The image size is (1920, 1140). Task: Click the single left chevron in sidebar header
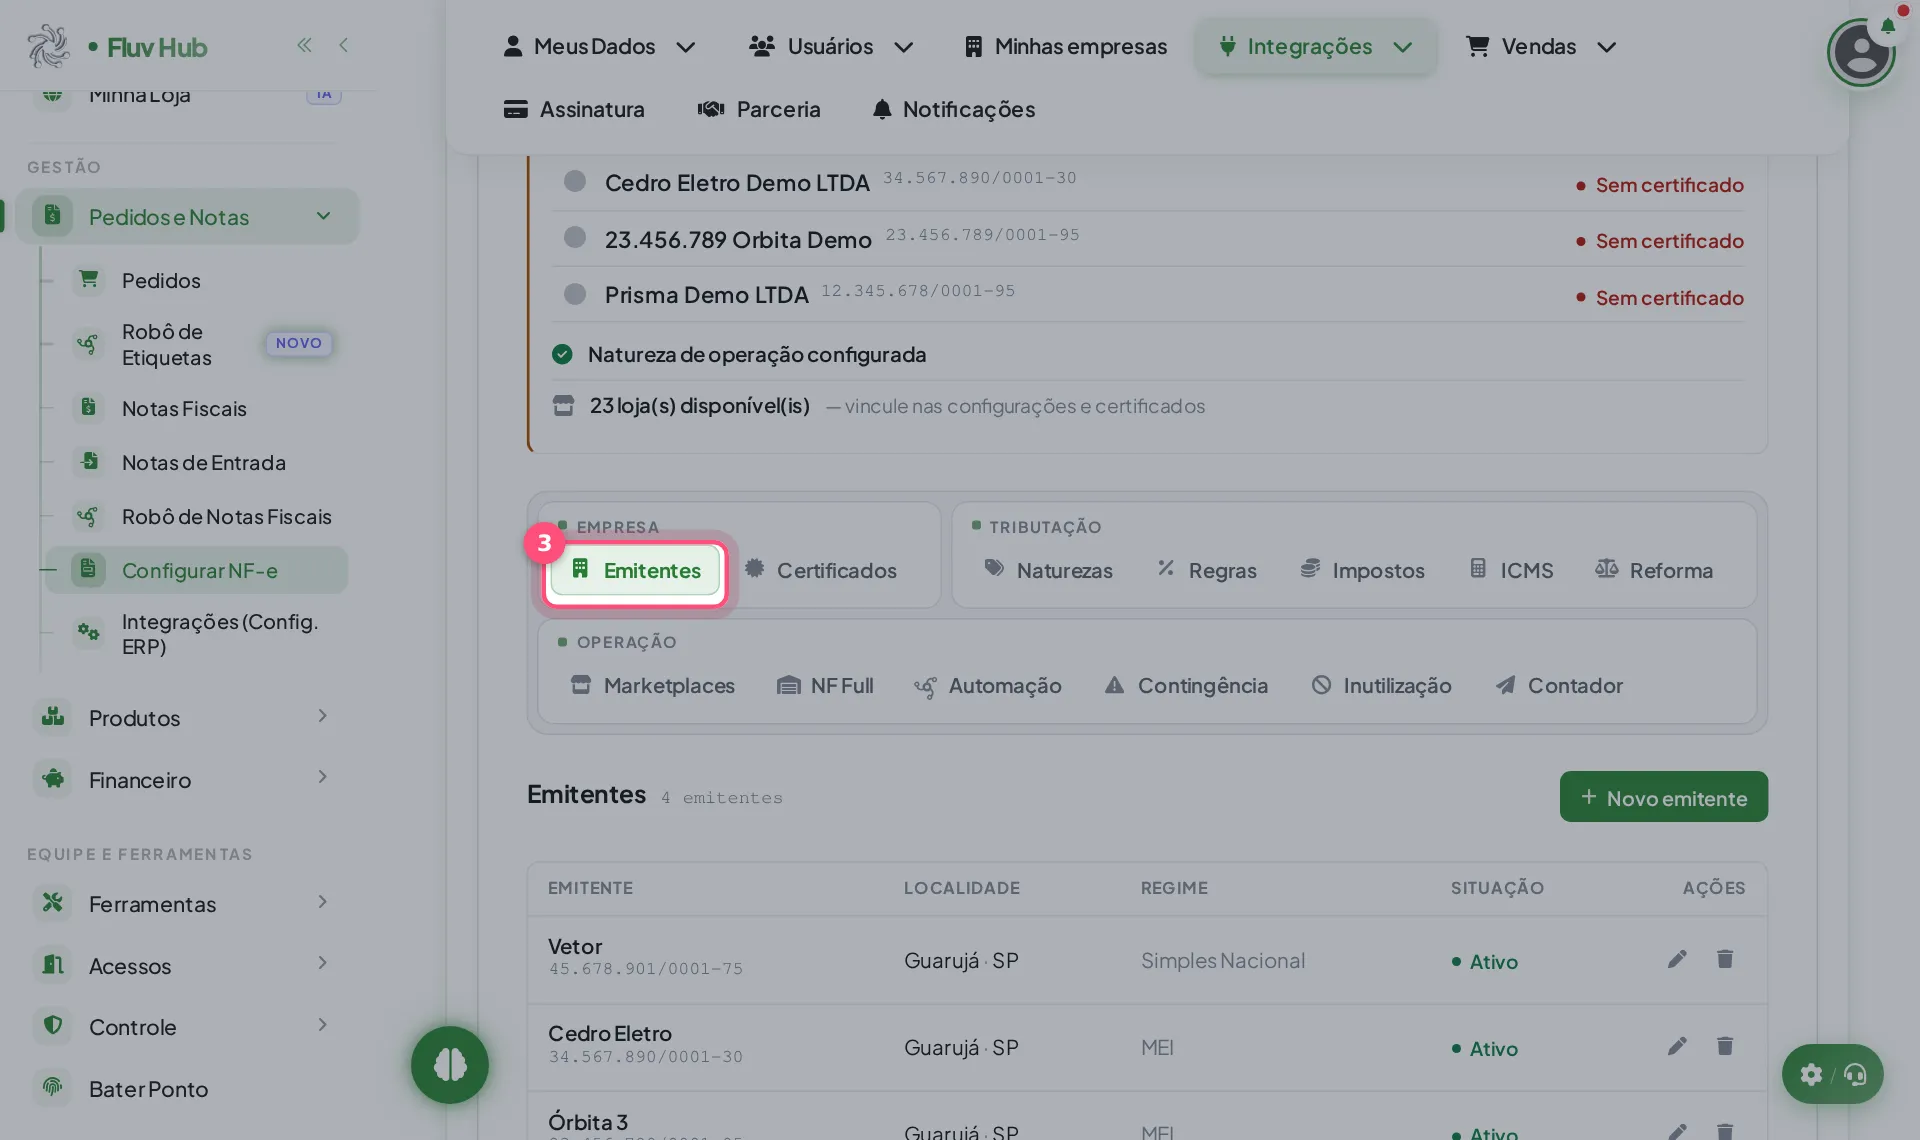pos(344,45)
